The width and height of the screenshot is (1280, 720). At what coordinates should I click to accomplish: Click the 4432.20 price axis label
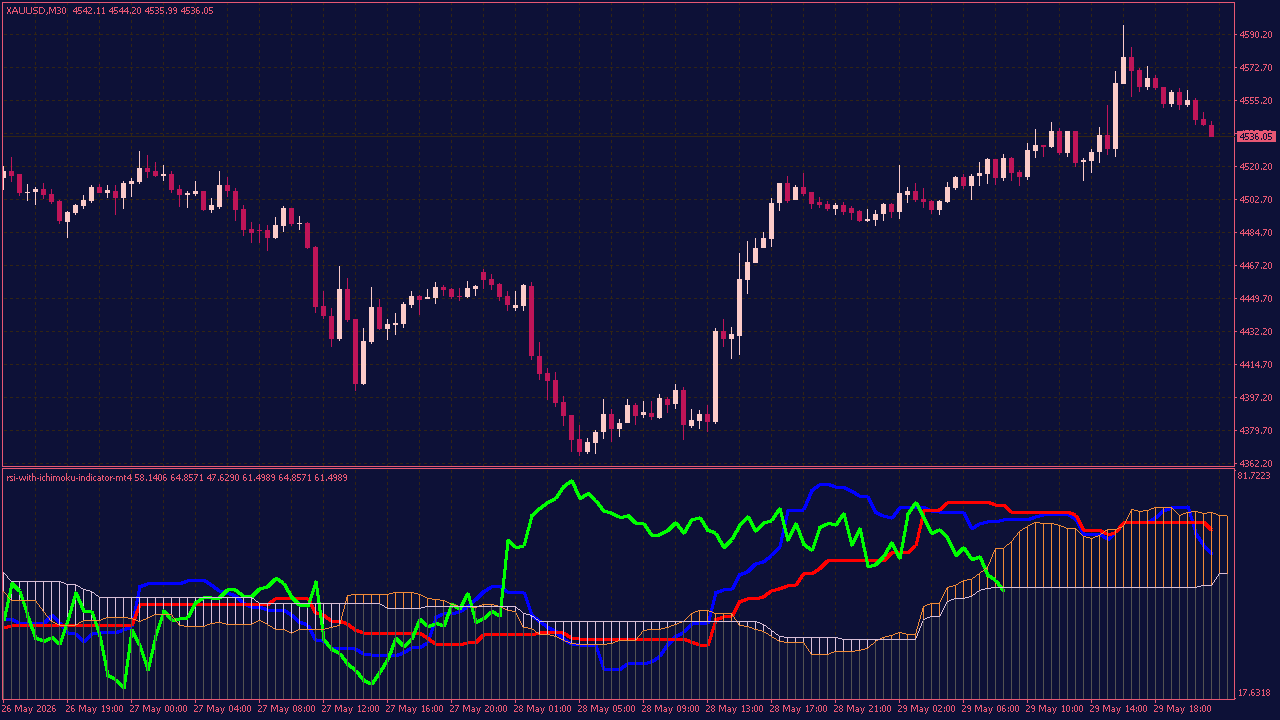tap(1255, 332)
